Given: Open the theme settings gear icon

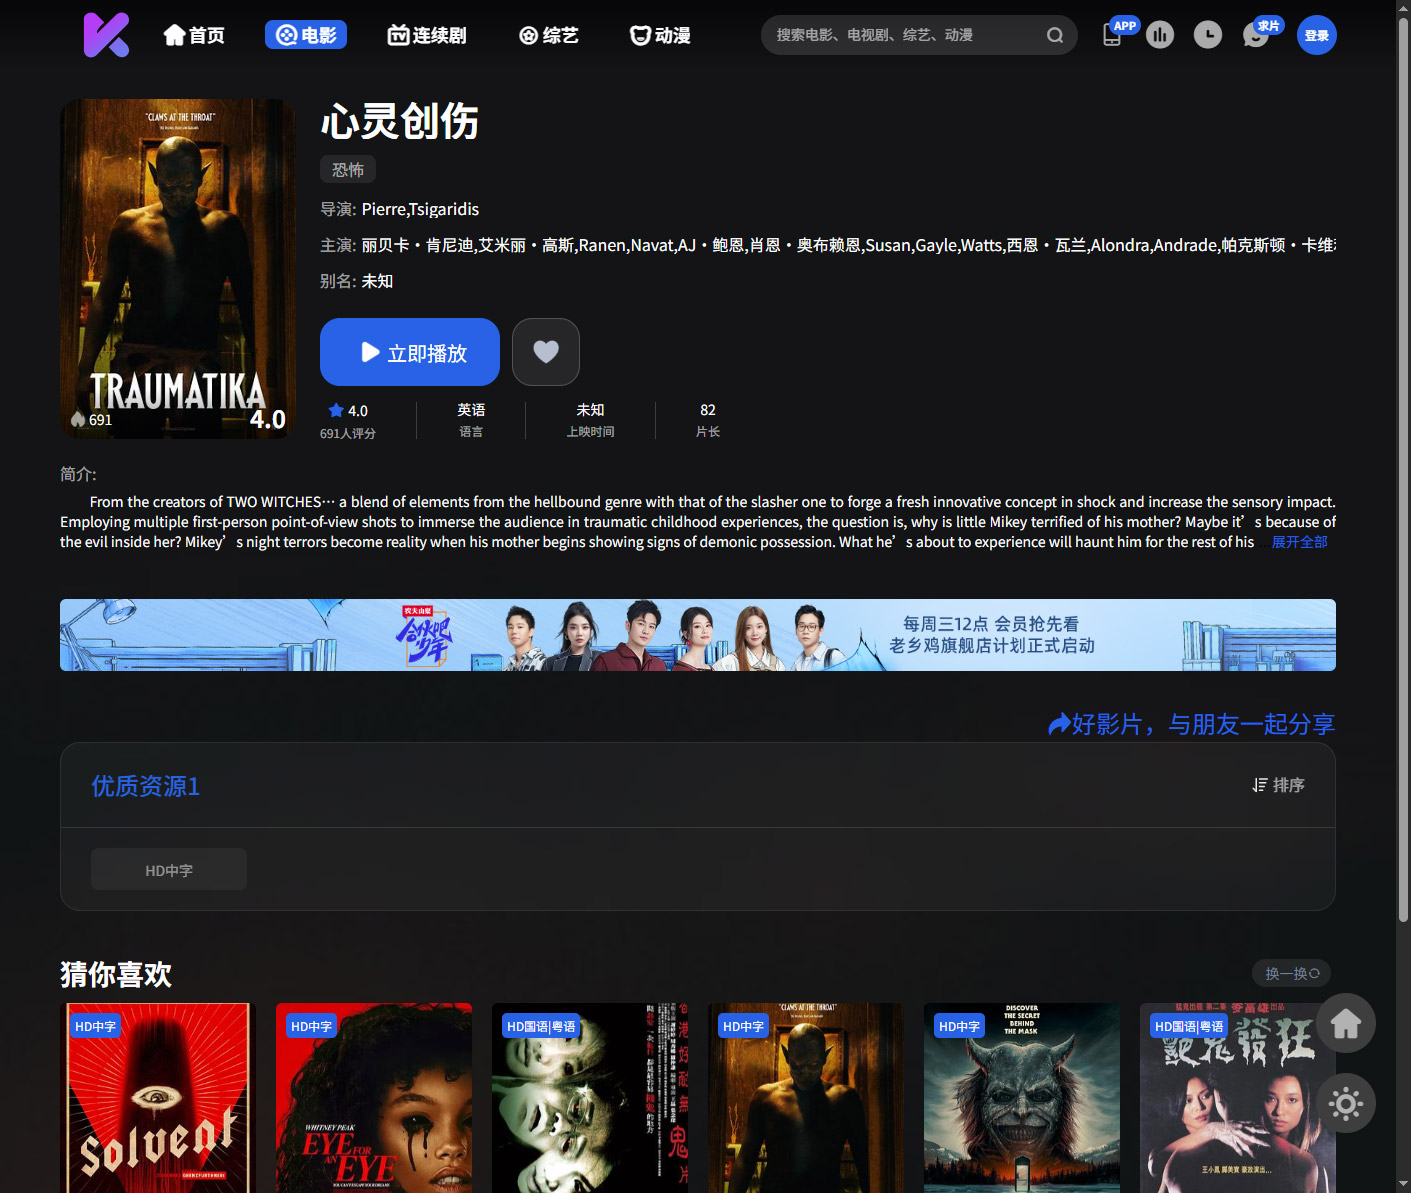Looking at the screenshot, I should 1345,1103.
